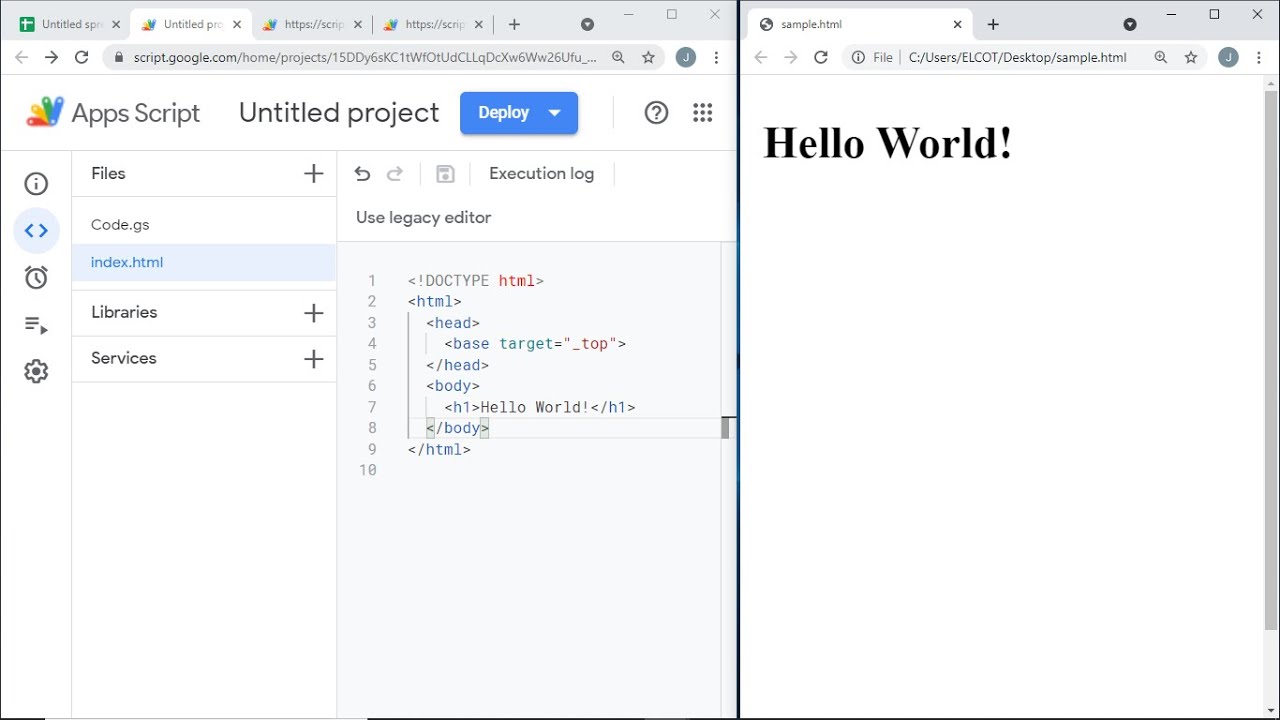Open zoom control in Apps Script address bar
The height and width of the screenshot is (720, 1280).
(618, 58)
